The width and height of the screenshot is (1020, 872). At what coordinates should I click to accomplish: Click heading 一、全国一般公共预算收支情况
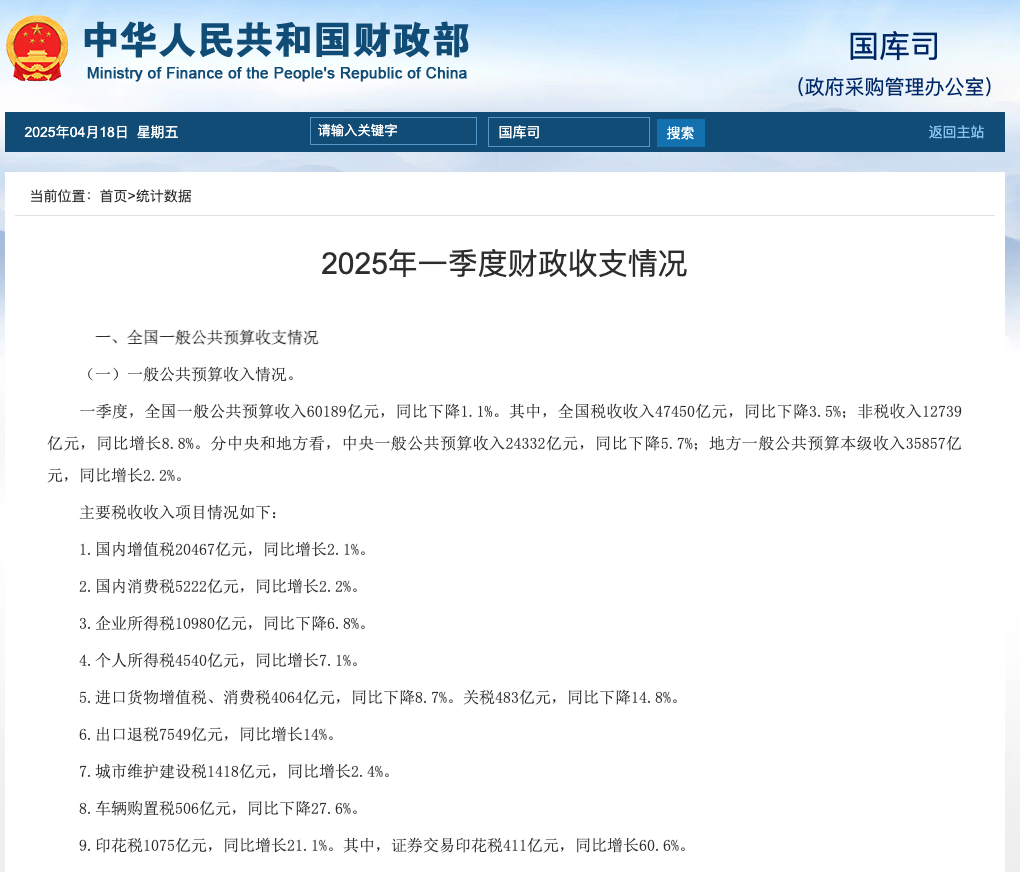pyautogui.click(x=206, y=337)
